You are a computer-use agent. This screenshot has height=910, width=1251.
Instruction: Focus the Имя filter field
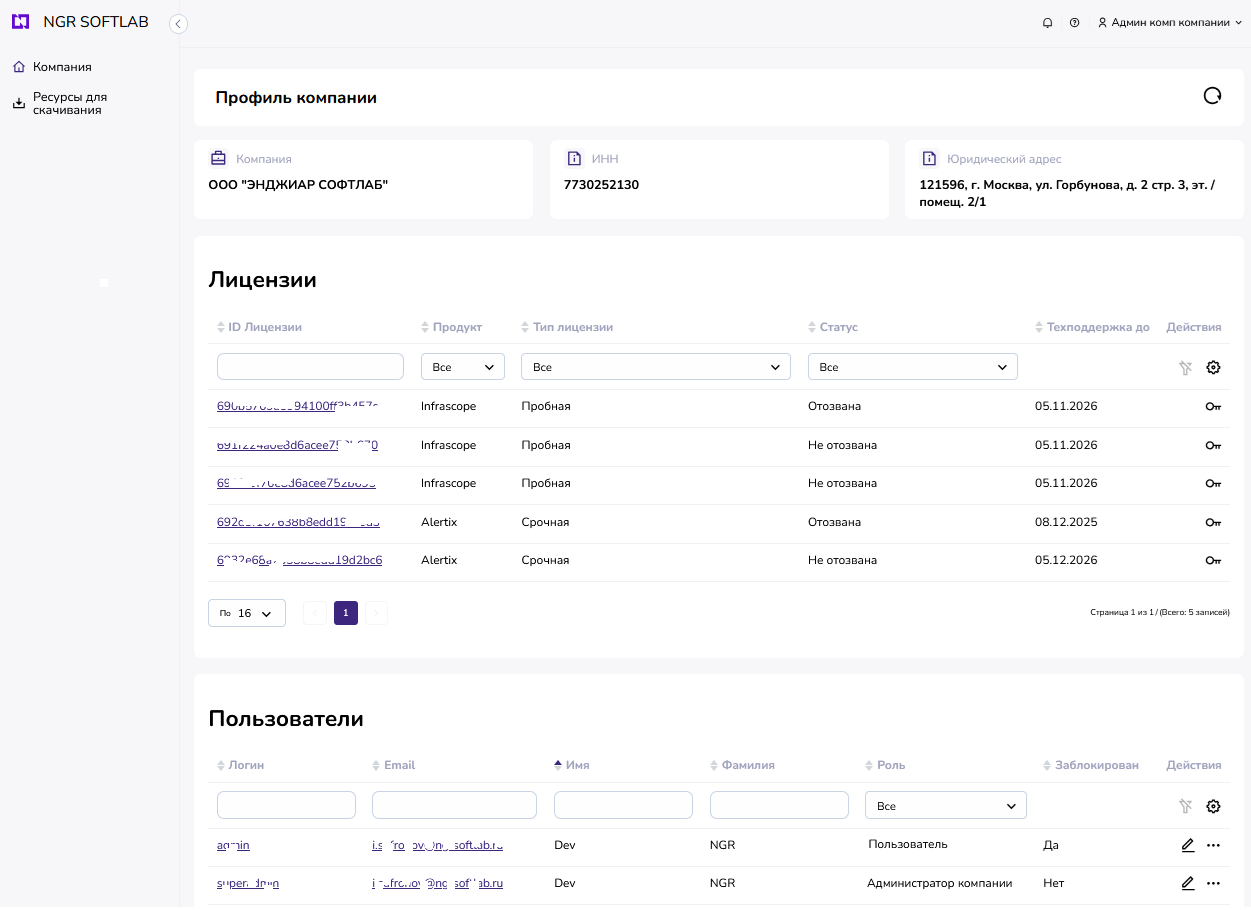[x=623, y=805]
